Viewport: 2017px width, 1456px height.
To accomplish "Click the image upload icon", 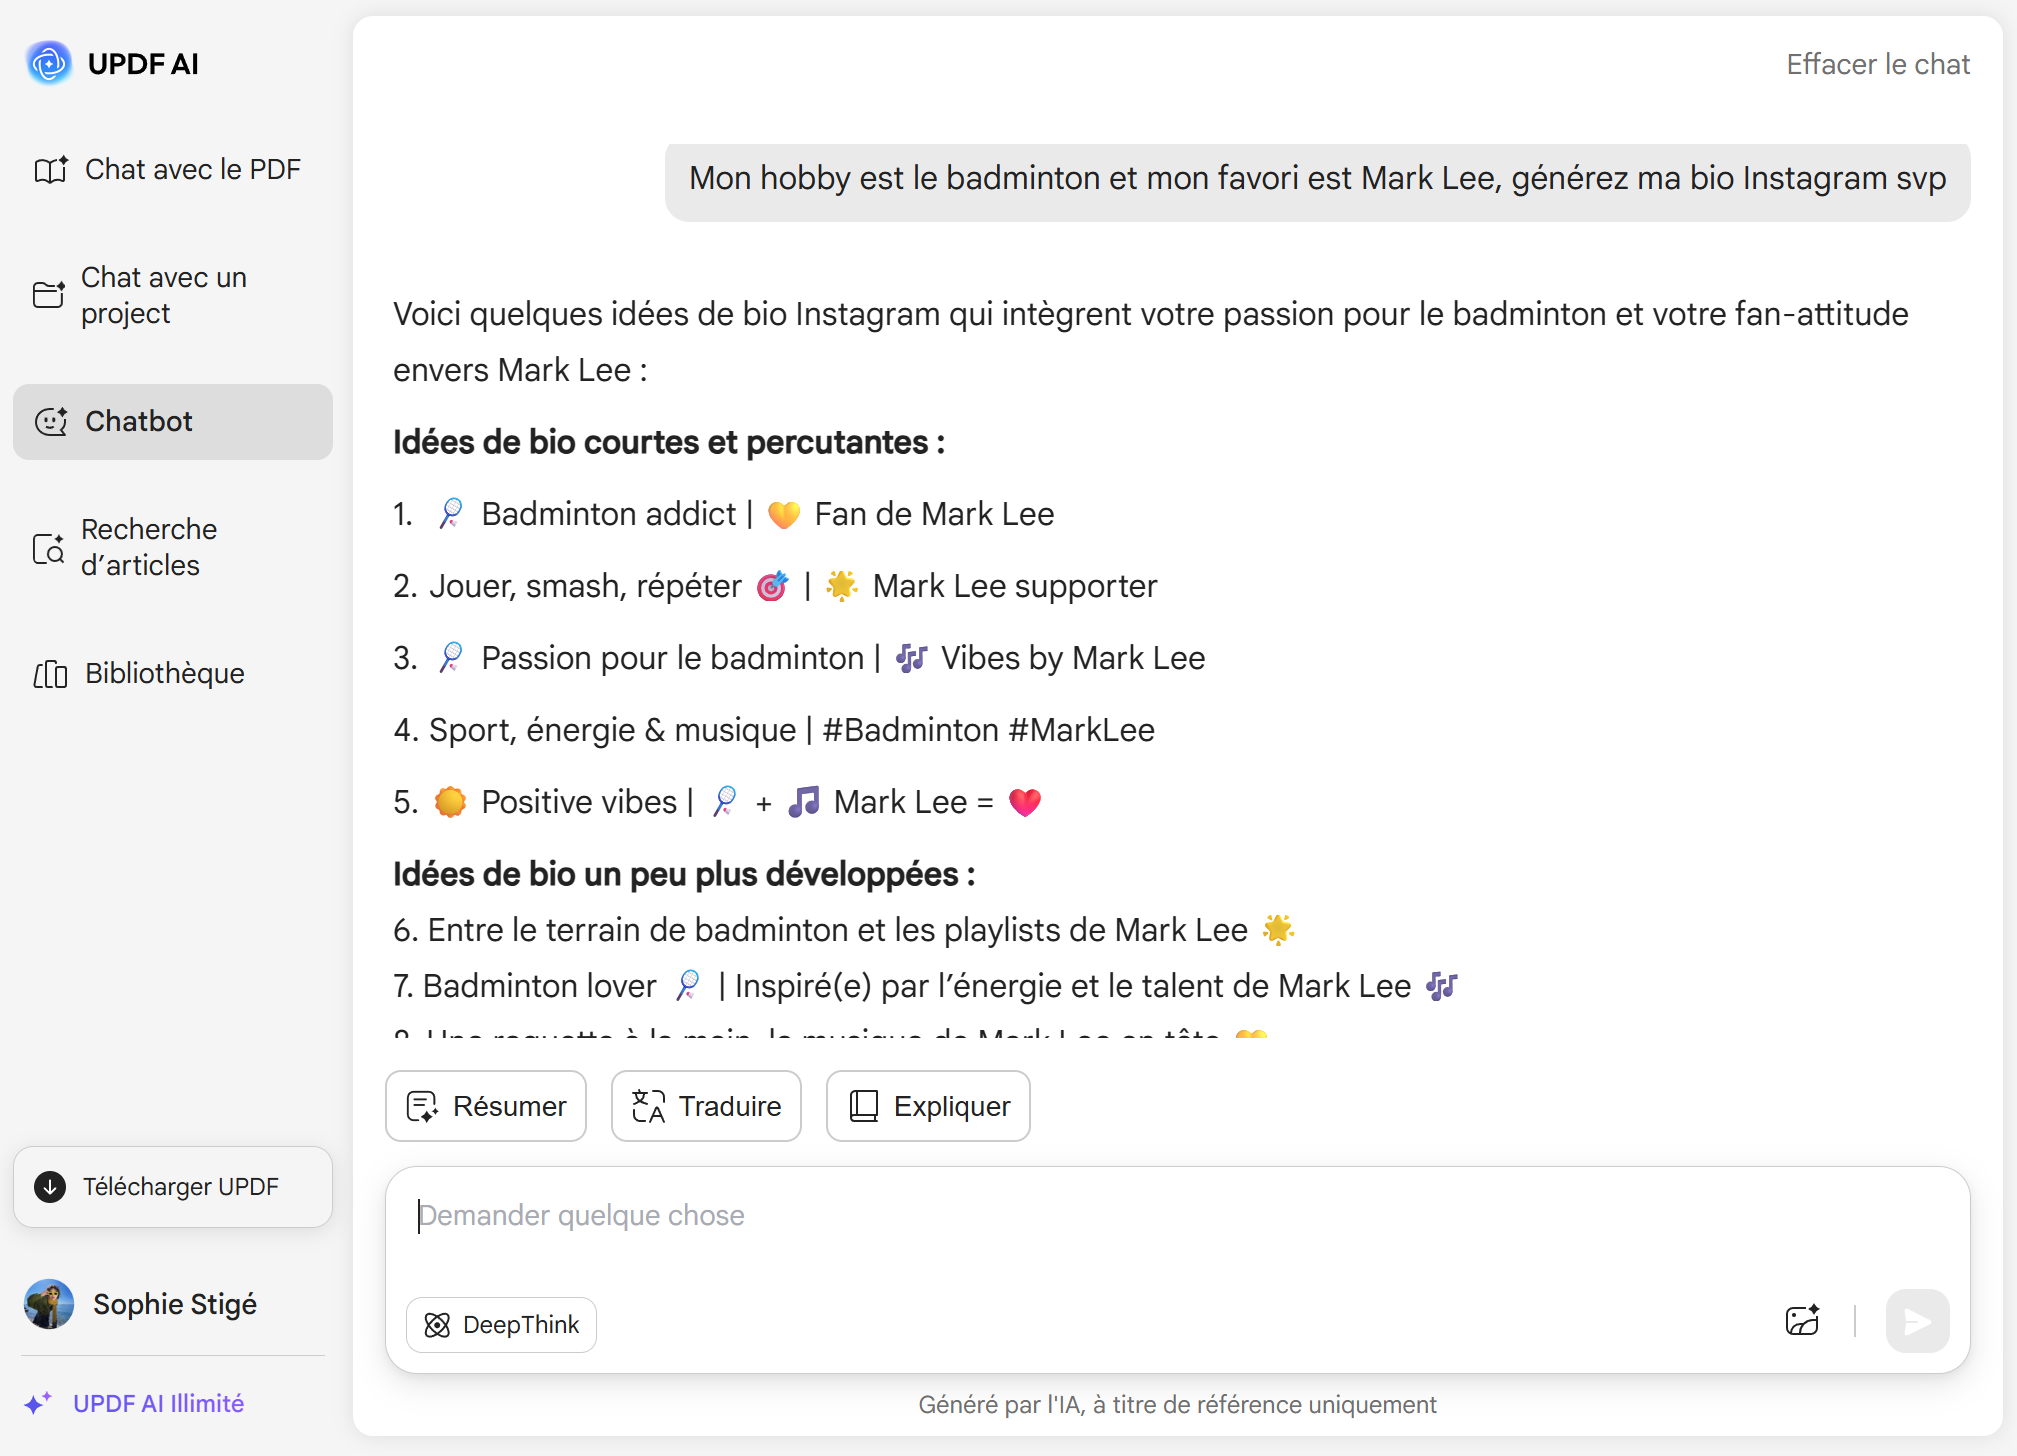I will click(1802, 1321).
